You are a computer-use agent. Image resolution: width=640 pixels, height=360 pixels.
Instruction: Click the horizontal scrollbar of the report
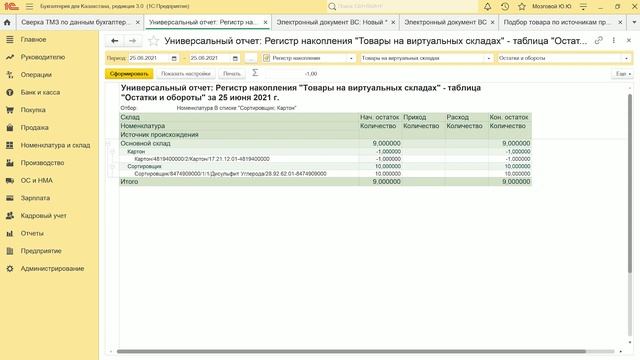tap(351, 351)
